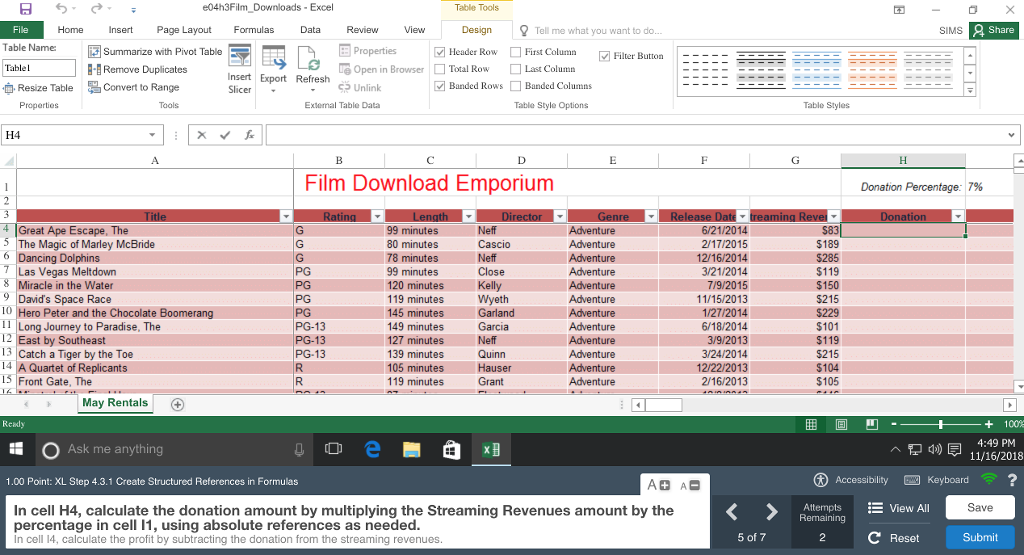This screenshot has height=555, width=1024.
Task: Click the Refresh table icon
Action: click(x=309, y=58)
